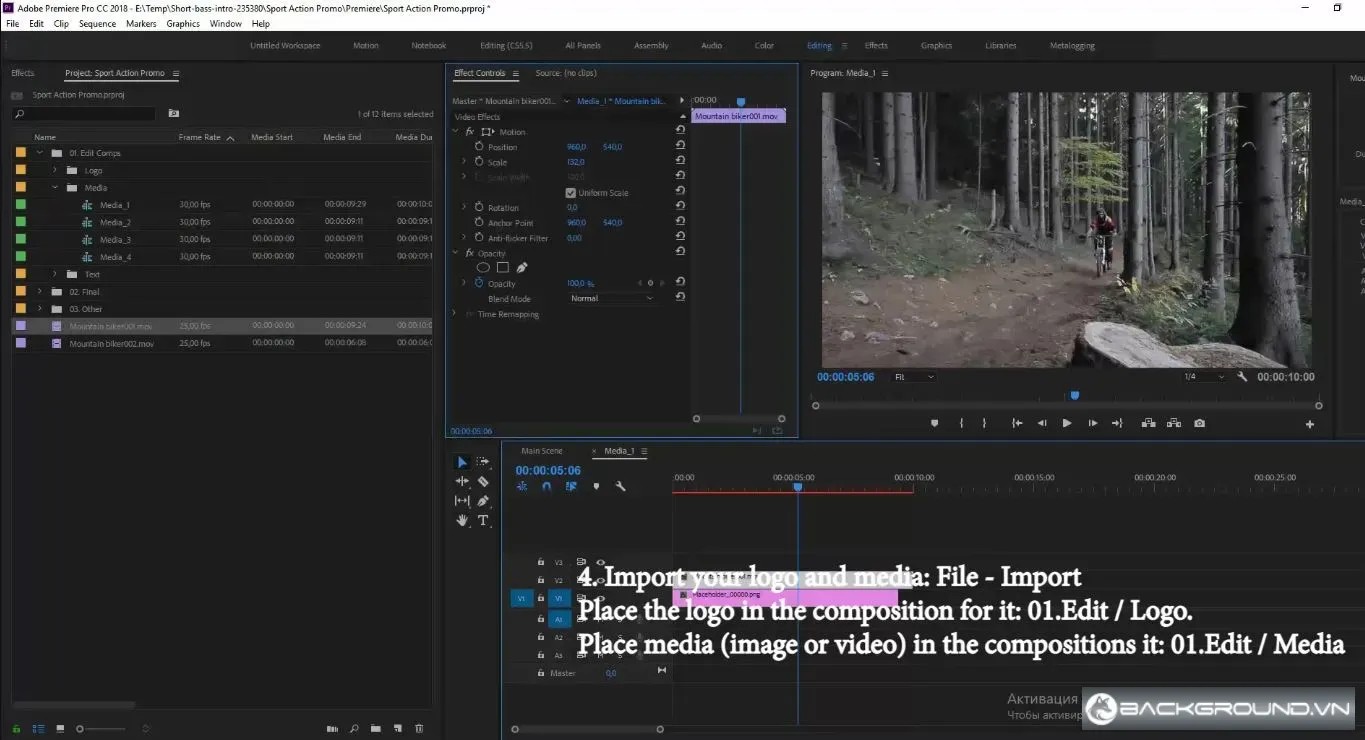Toggle Uniform Scale checkbox
The height and width of the screenshot is (740, 1365).
pyautogui.click(x=570, y=193)
